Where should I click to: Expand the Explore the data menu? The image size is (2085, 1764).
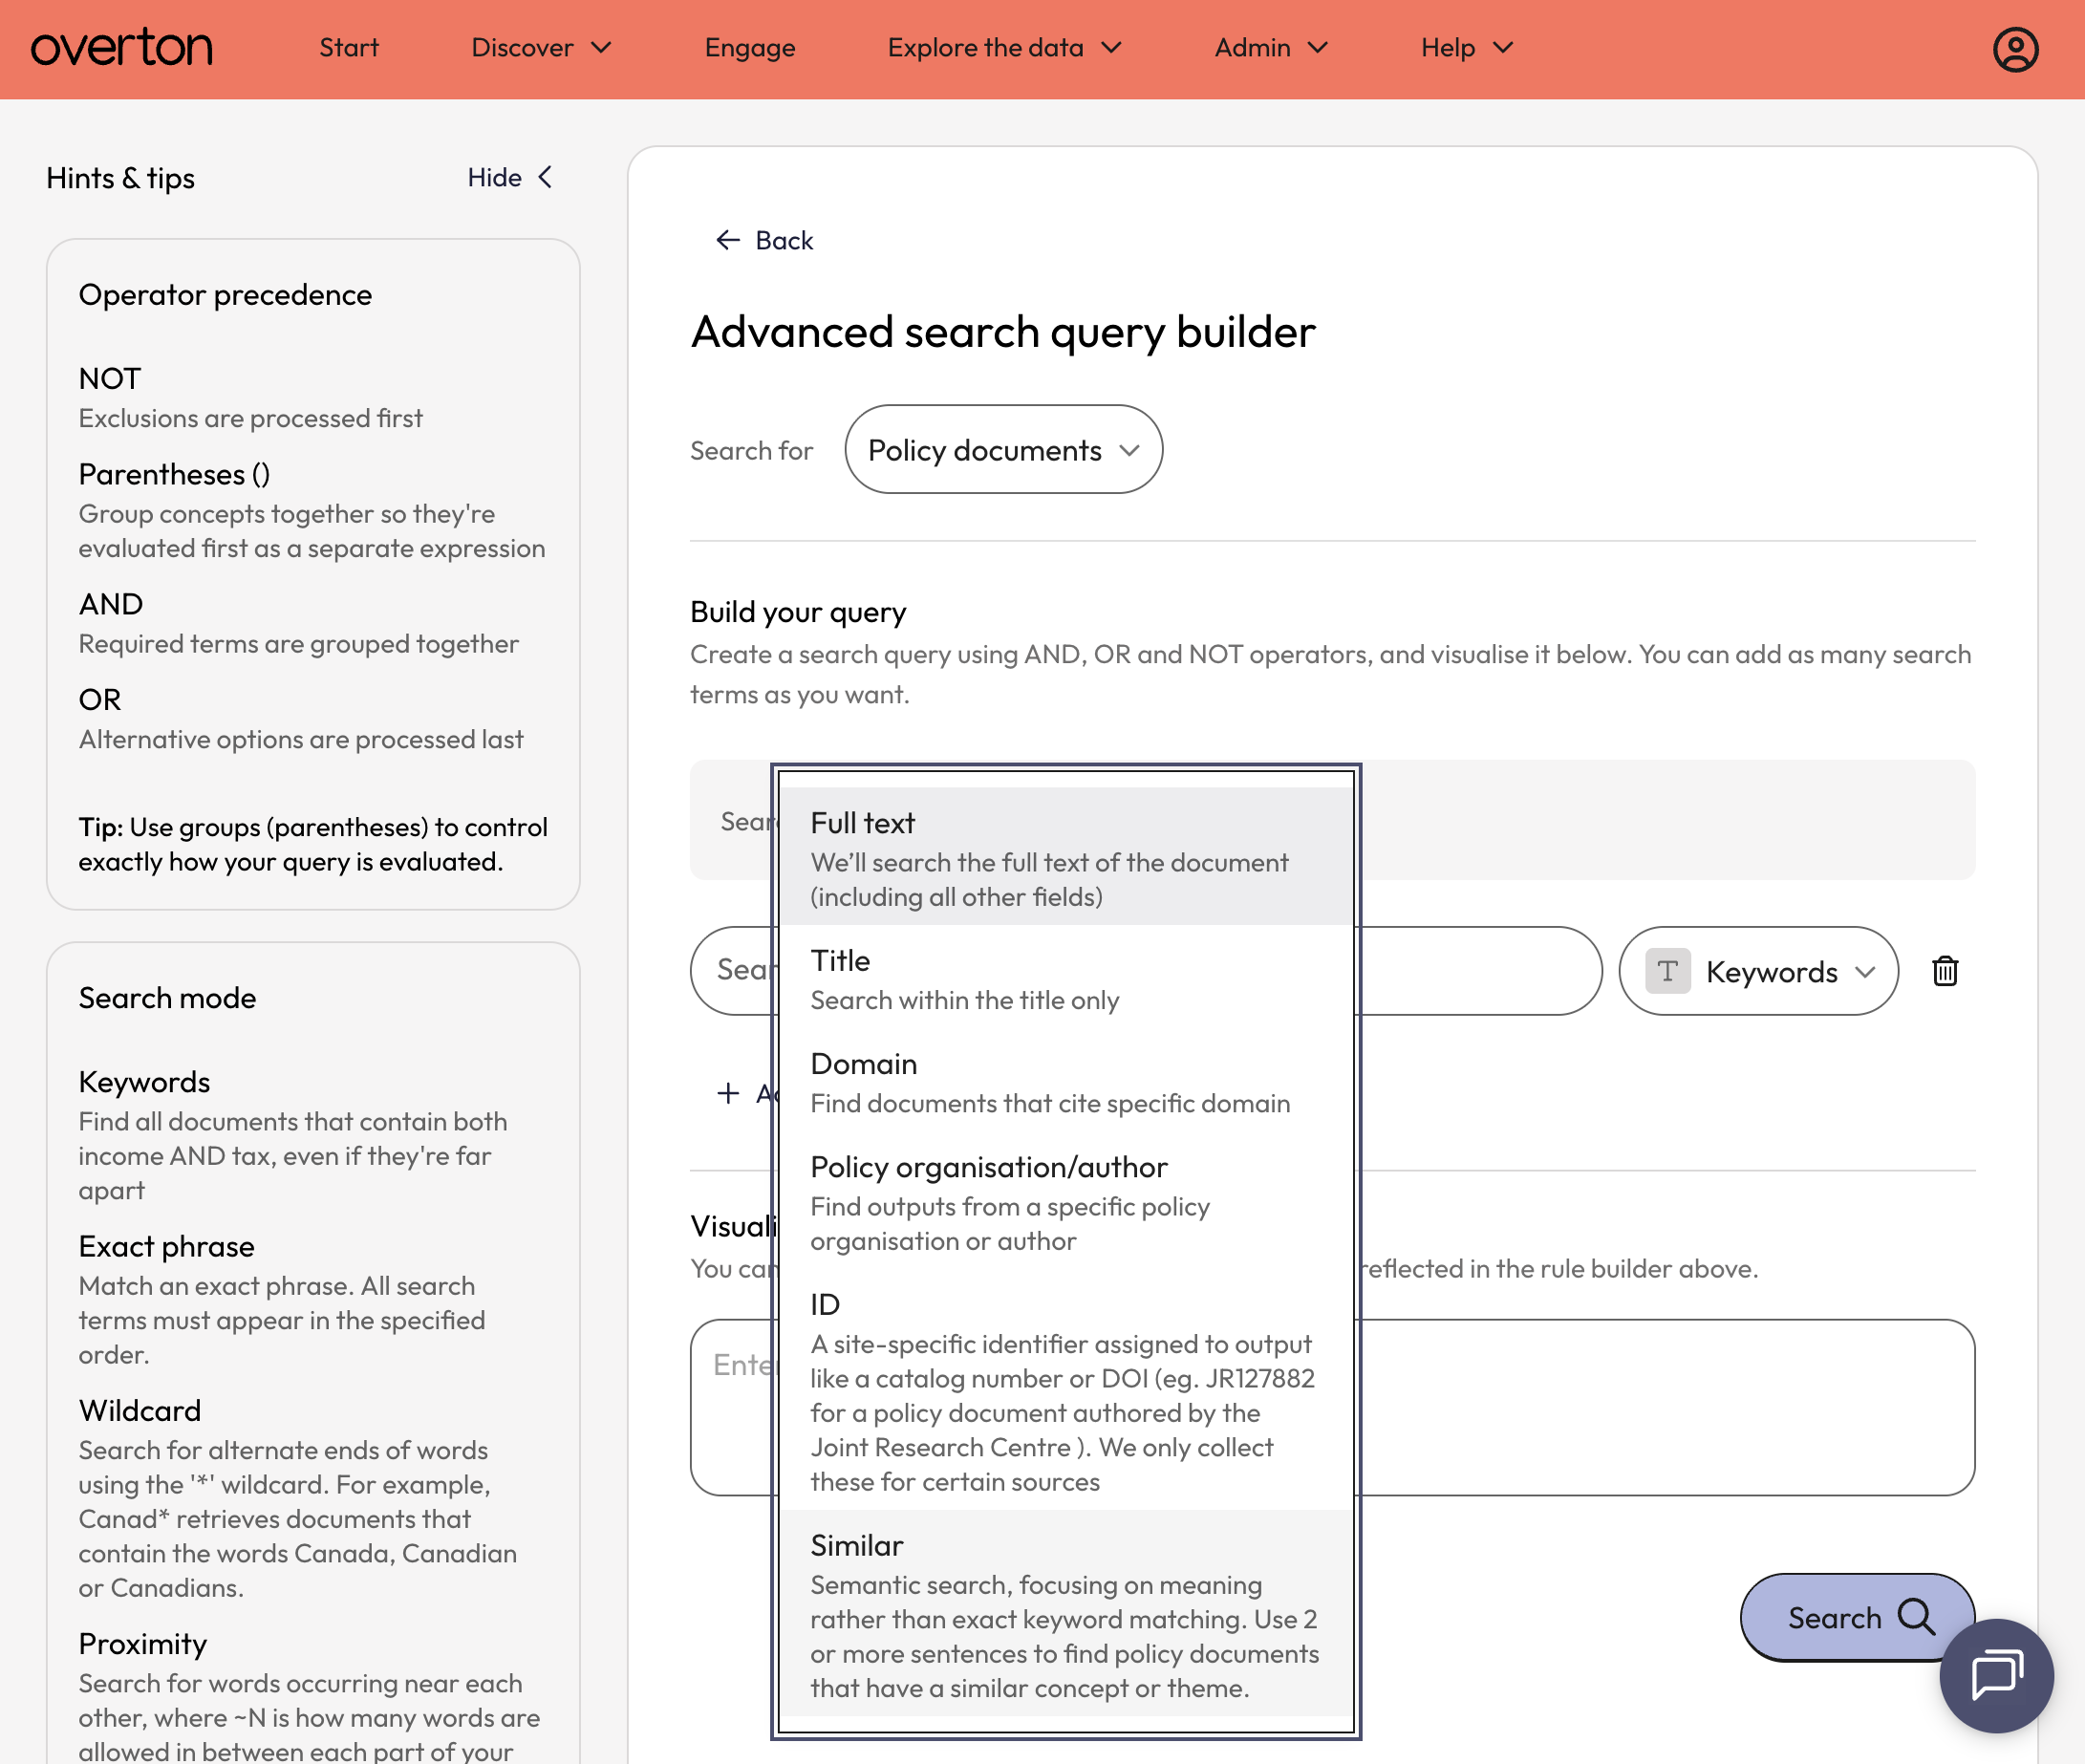[x=1004, y=48]
